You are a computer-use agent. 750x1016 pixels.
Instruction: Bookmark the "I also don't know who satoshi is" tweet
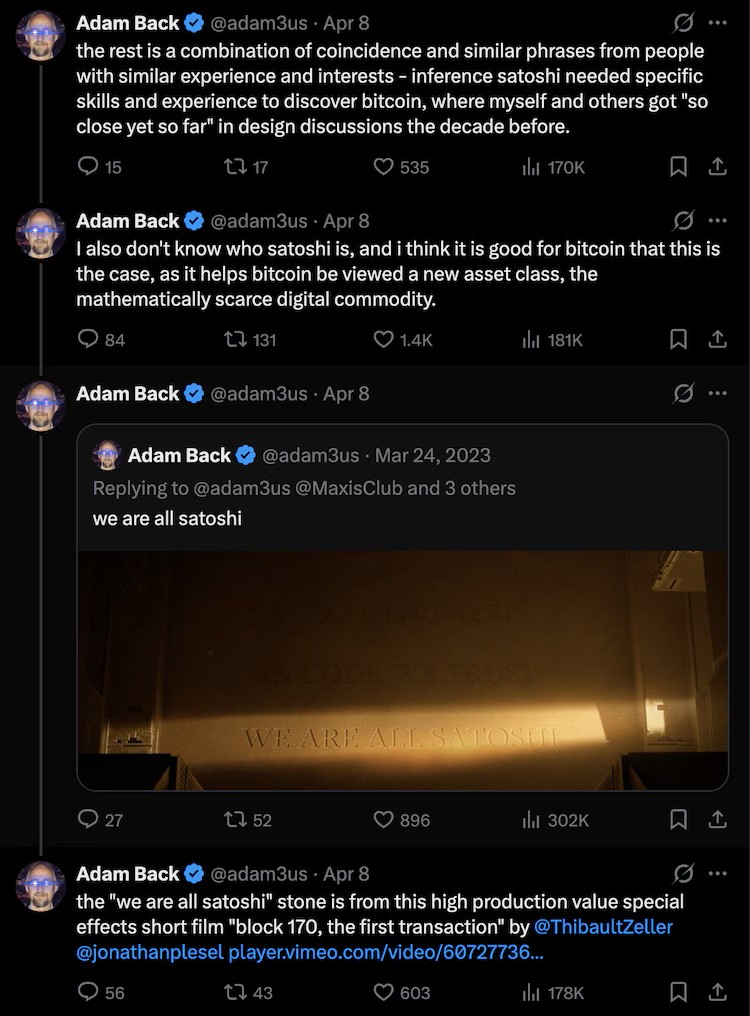tap(678, 340)
